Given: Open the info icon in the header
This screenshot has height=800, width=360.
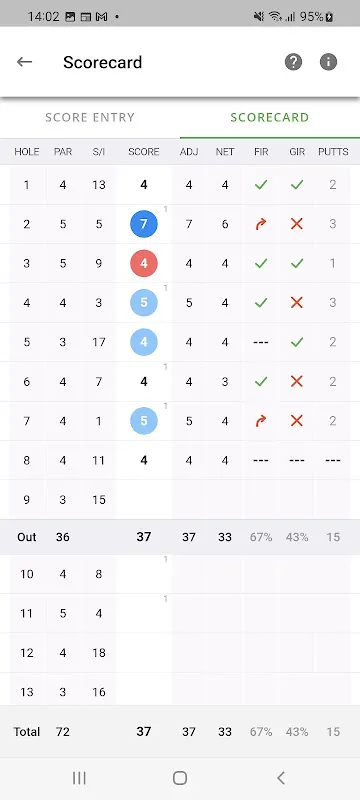Looking at the screenshot, I should click(328, 62).
